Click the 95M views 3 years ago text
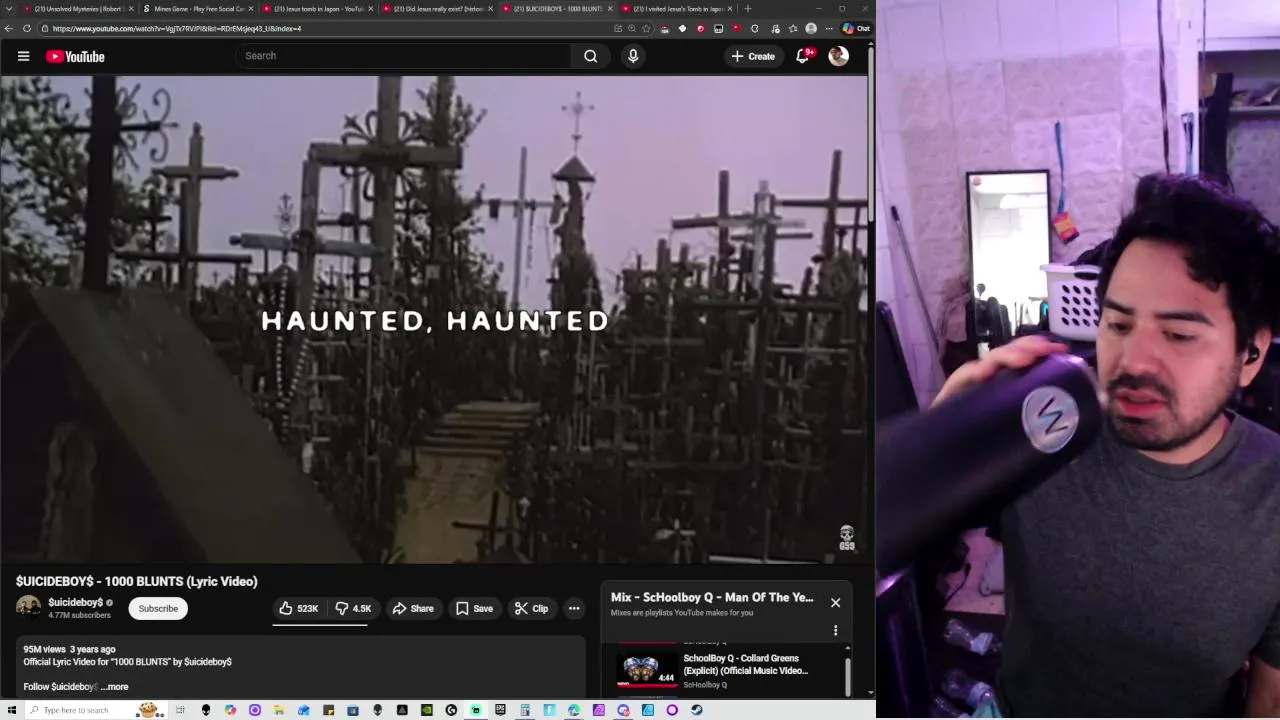Image resolution: width=1280 pixels, height=720 pixels. pyautogui.click(x=69, y=649)
